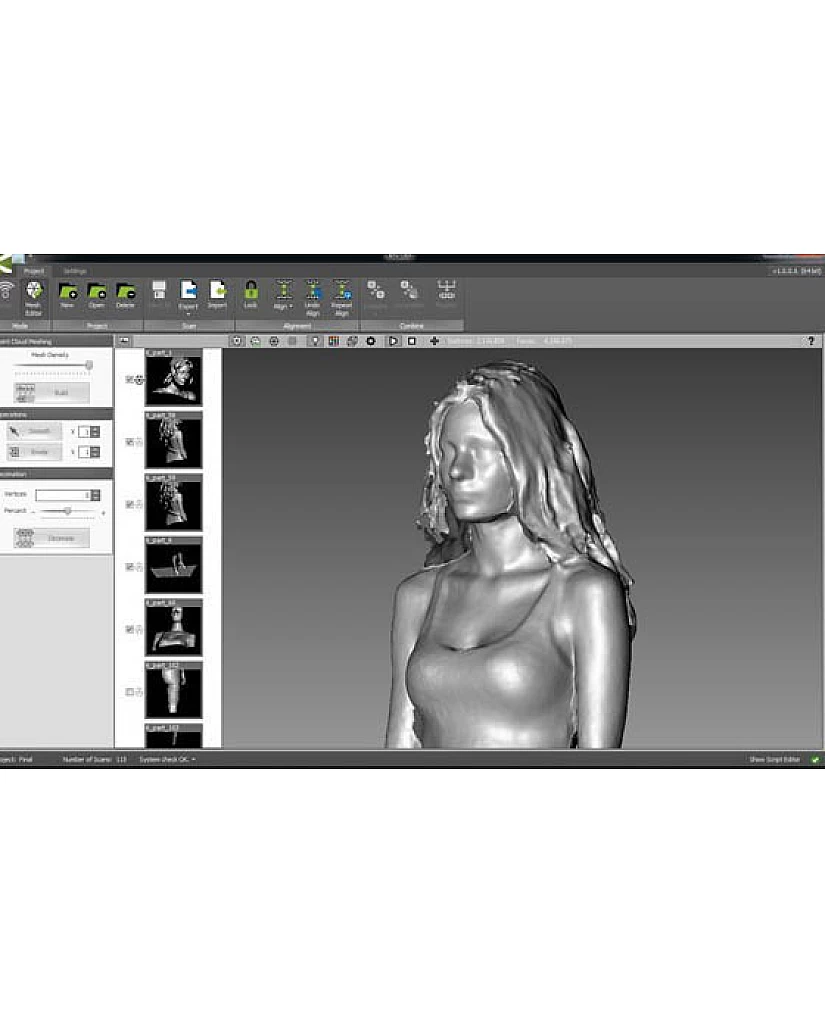Click the Open project folder icon
This screenshot has height=1024, width=825.
pyautogui.click(x=97, y=293)
